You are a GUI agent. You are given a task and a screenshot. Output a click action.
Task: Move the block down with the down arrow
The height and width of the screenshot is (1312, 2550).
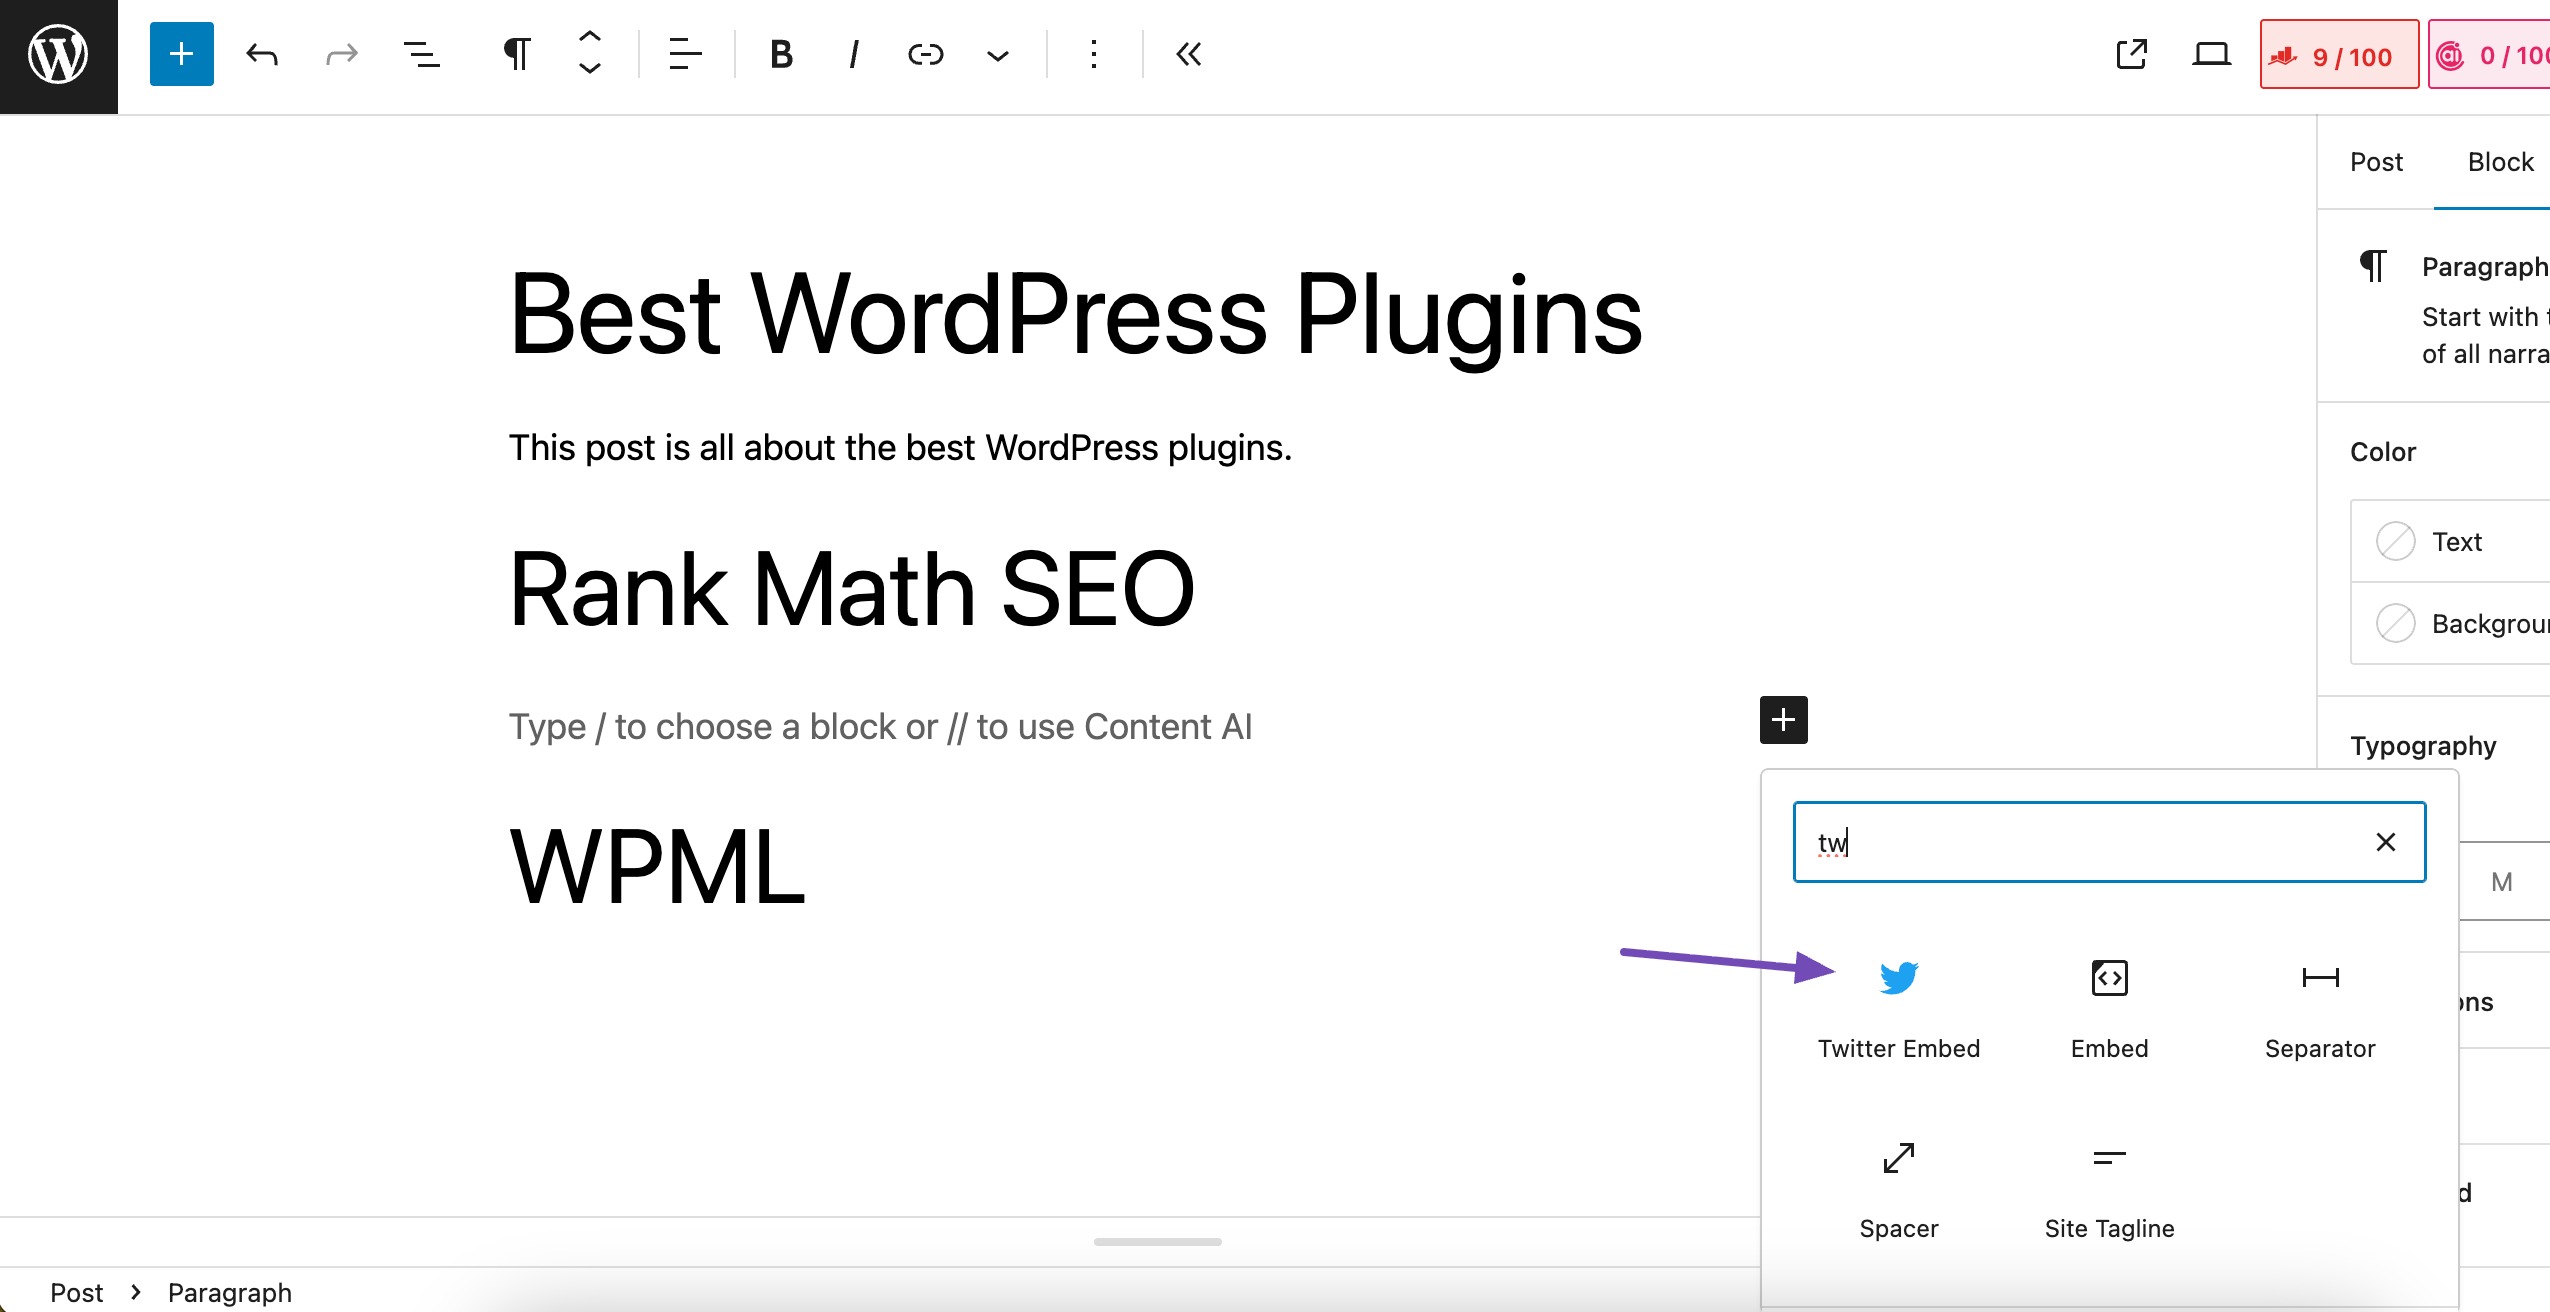pyautogui.click(x=590, y=69)
